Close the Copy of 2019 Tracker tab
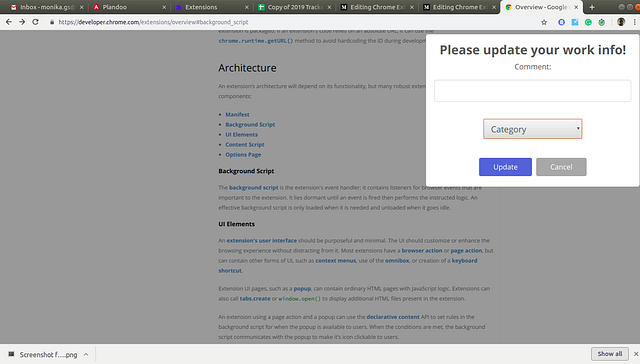Viewport: 640px width, 364px height. [329, 7]
